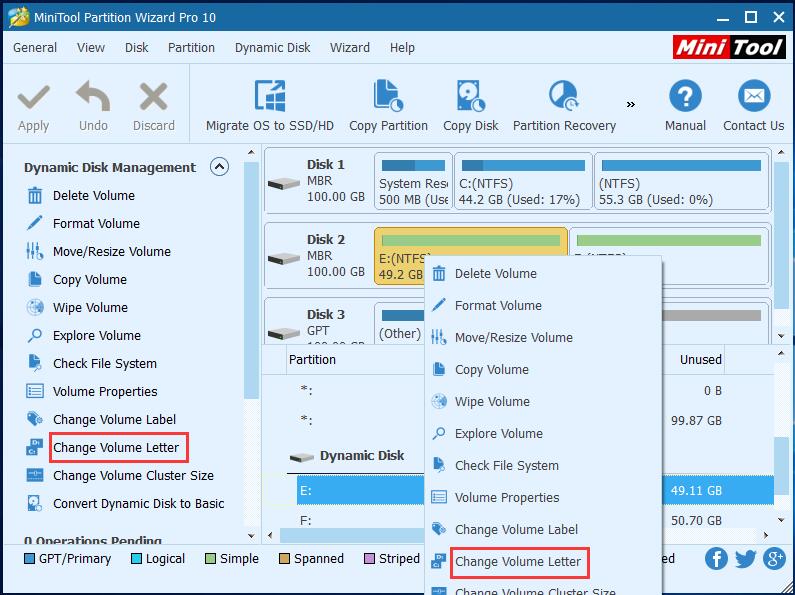Open the Google Plus share icon
This screenshot has width=795, height=595.
775,559
